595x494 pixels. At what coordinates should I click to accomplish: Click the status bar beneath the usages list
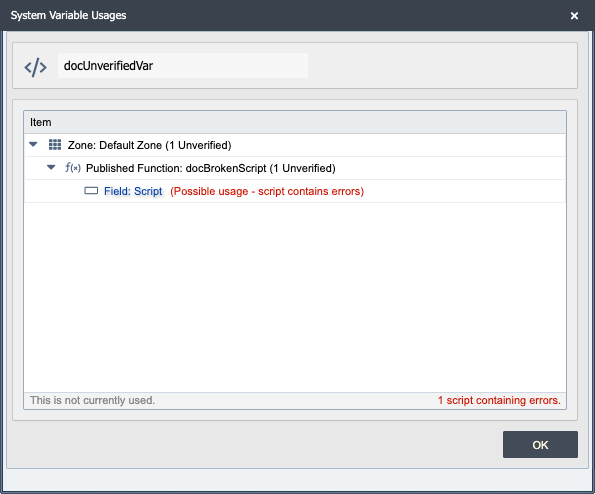(x=295, y=400)
